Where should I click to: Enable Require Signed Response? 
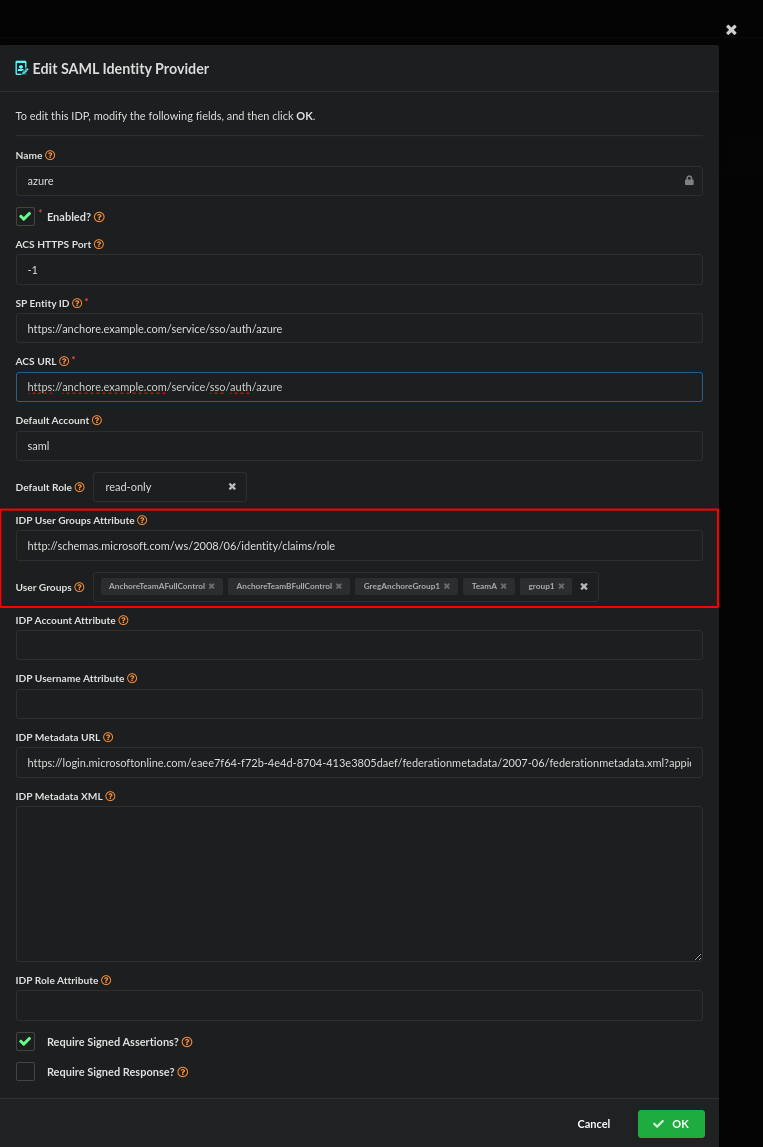(x=25, y=1071)
